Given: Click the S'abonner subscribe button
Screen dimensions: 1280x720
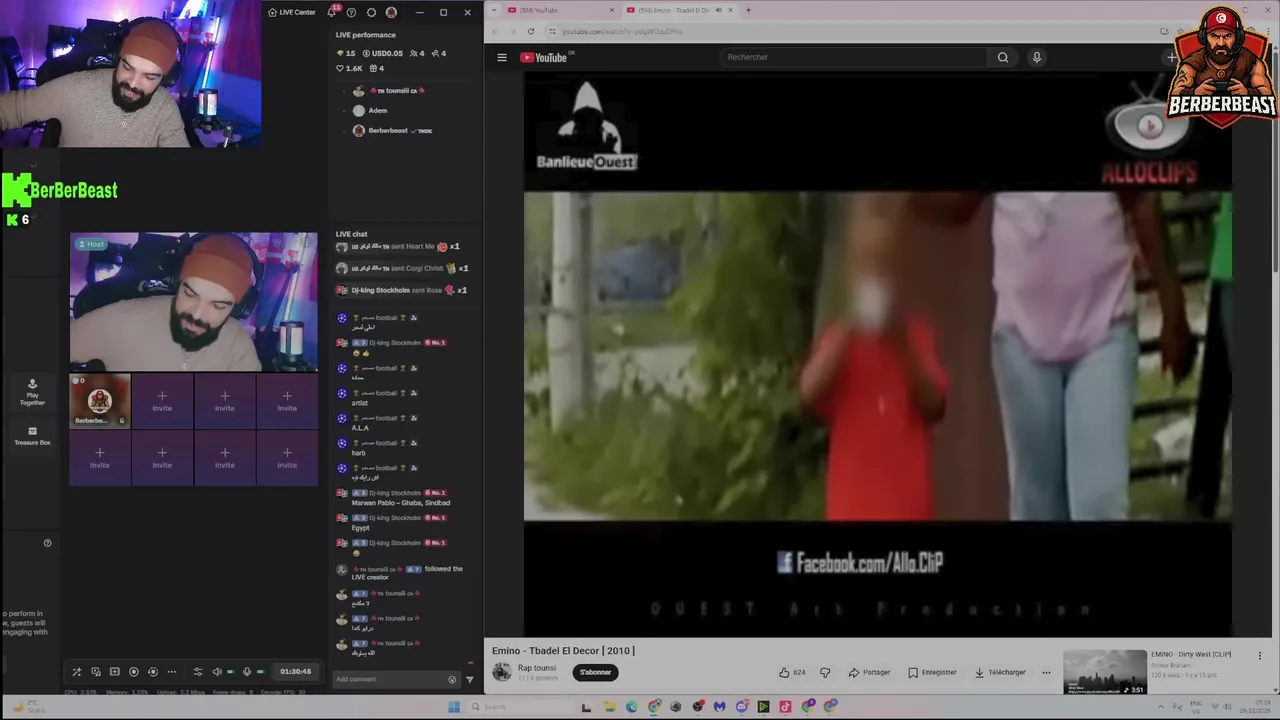Looking at the screenshot, I should click(x=596, y=672).
